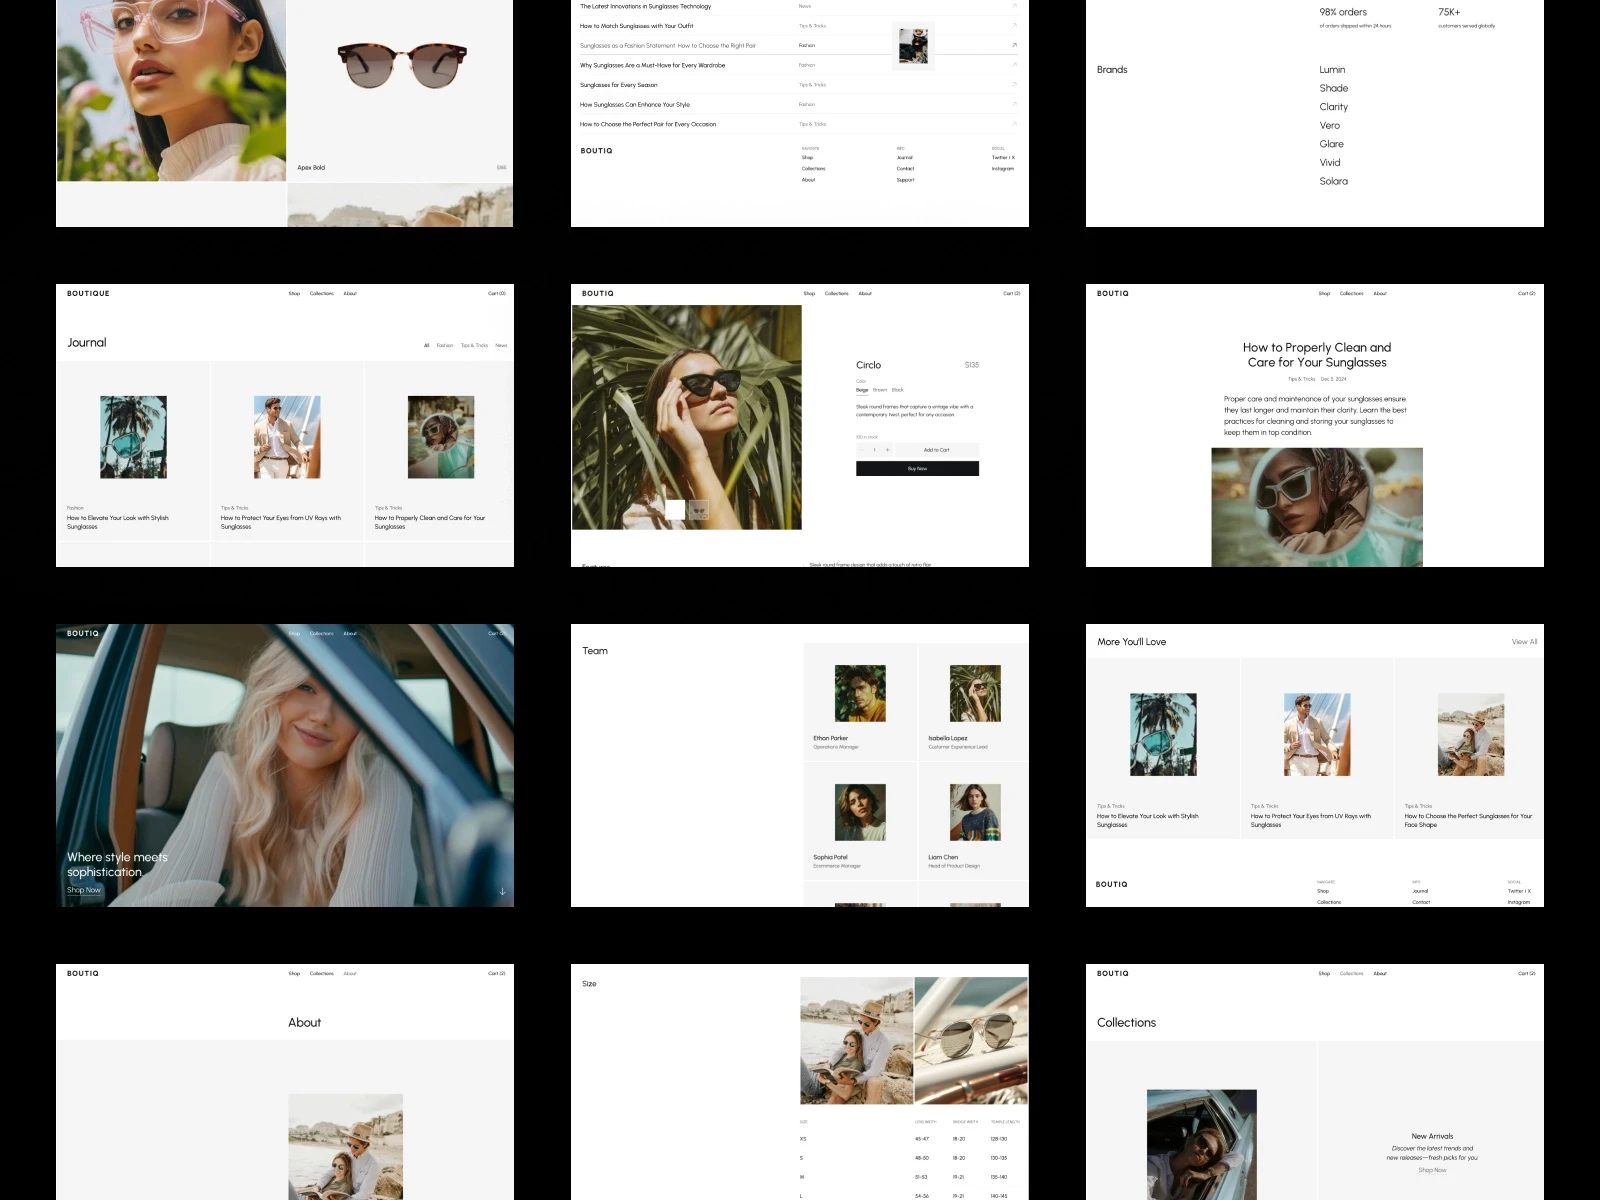Screen dimensions: 1600x1200
Task: Open Journal card 'How to Protect Your Eyes'
Action: coord(287,452)
